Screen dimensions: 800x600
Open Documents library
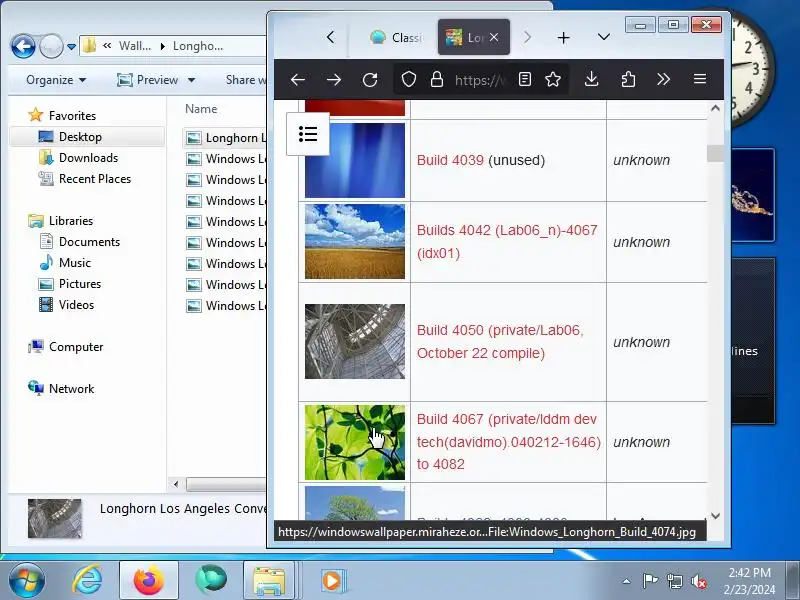click(x=89, y=242)
